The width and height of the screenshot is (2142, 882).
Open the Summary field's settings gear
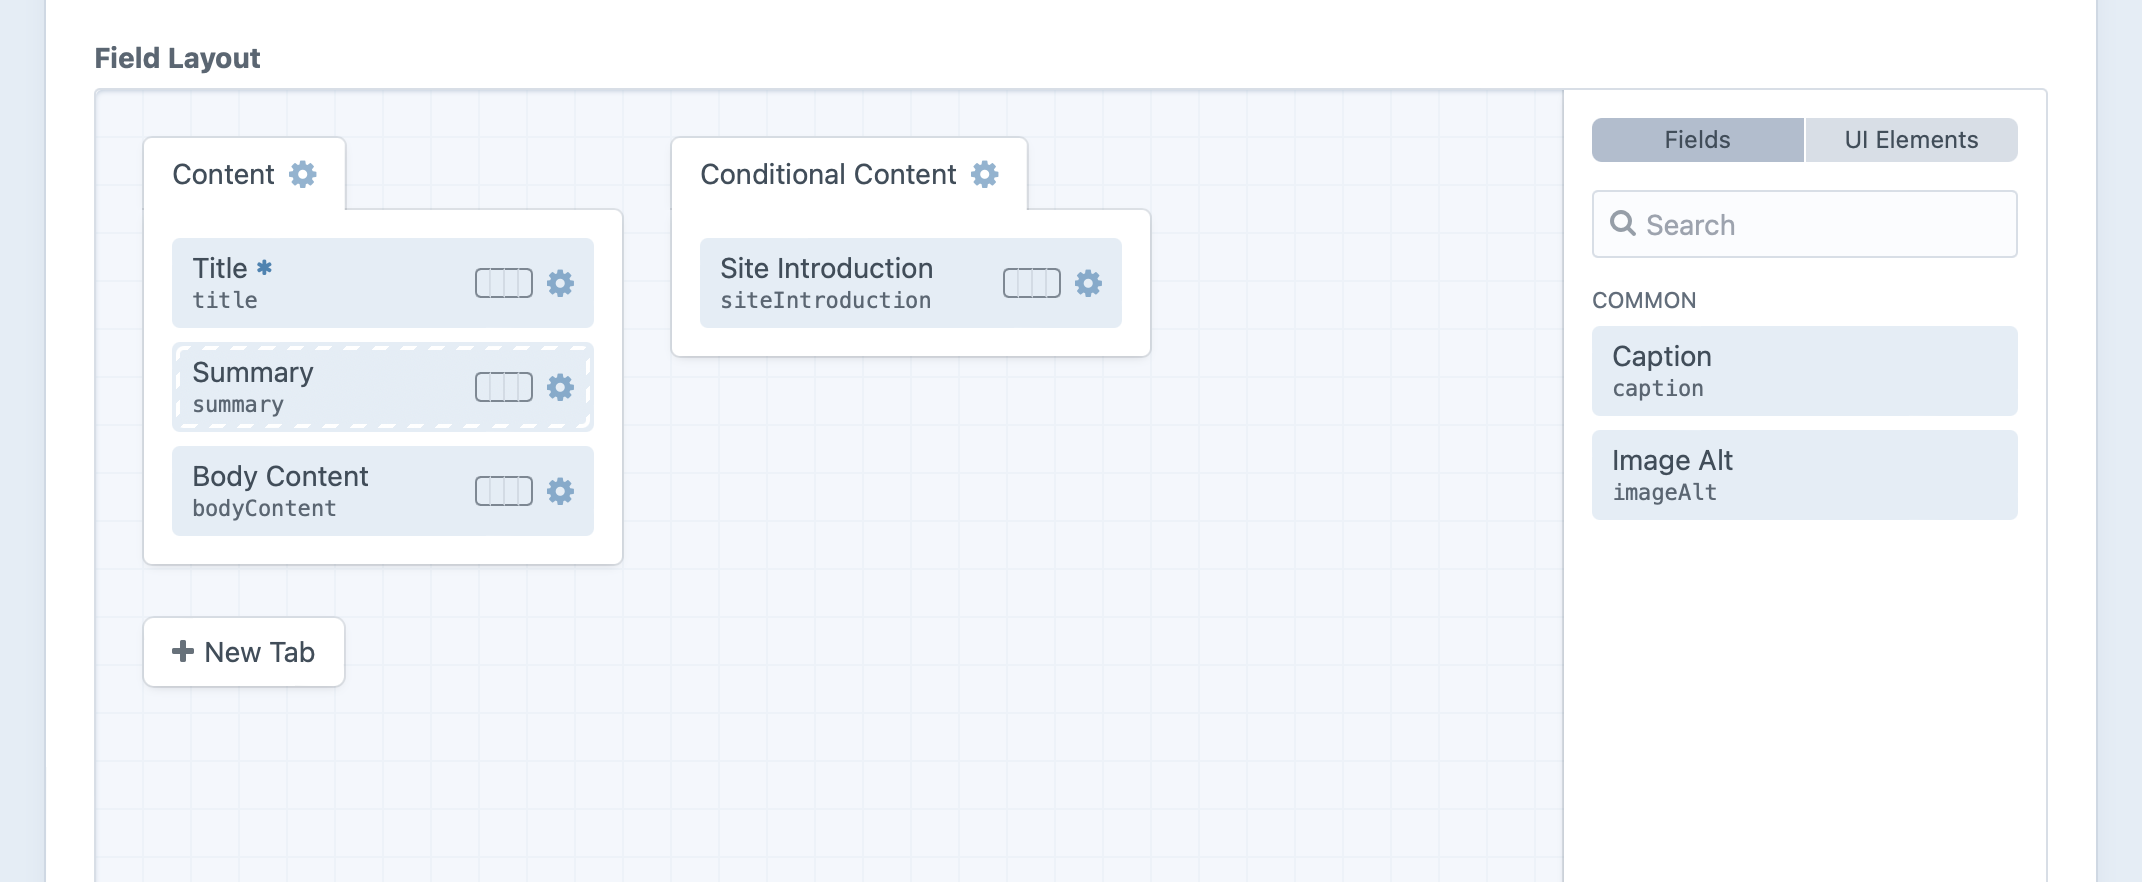click(560, 387)
